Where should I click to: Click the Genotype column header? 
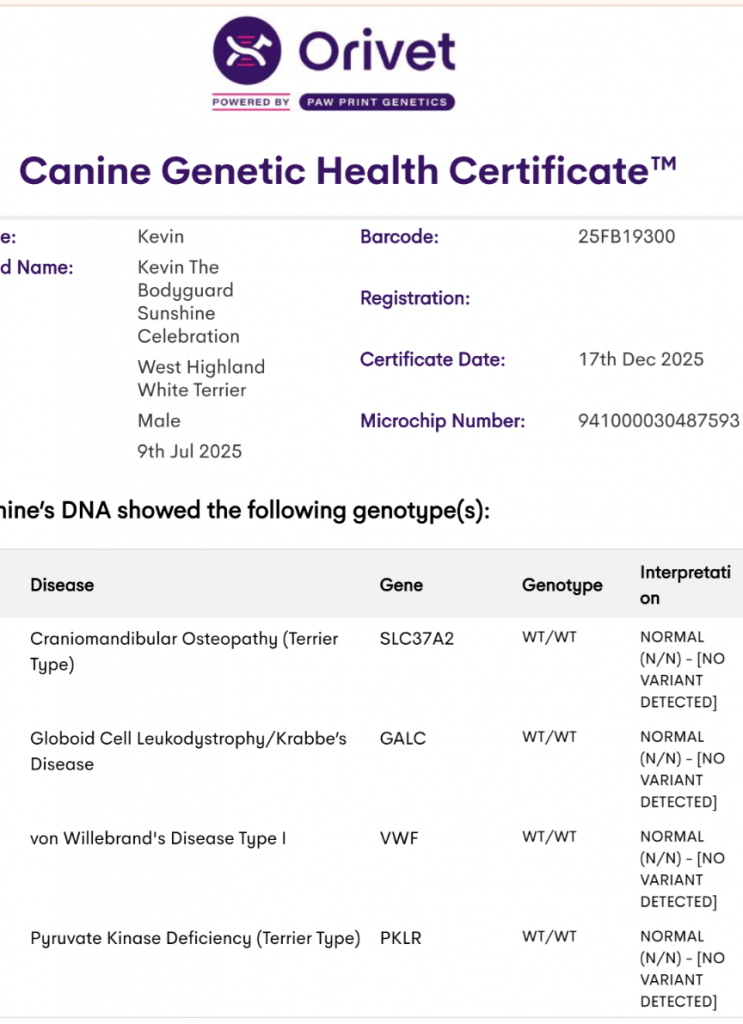(x=562, y=585)
